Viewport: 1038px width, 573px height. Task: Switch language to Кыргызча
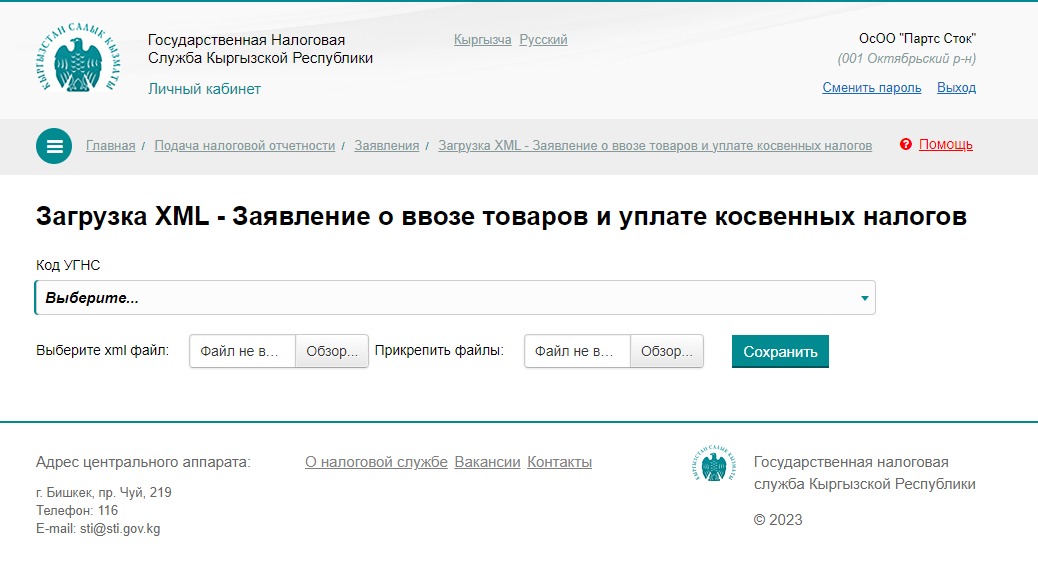click(x=483, y=40)
